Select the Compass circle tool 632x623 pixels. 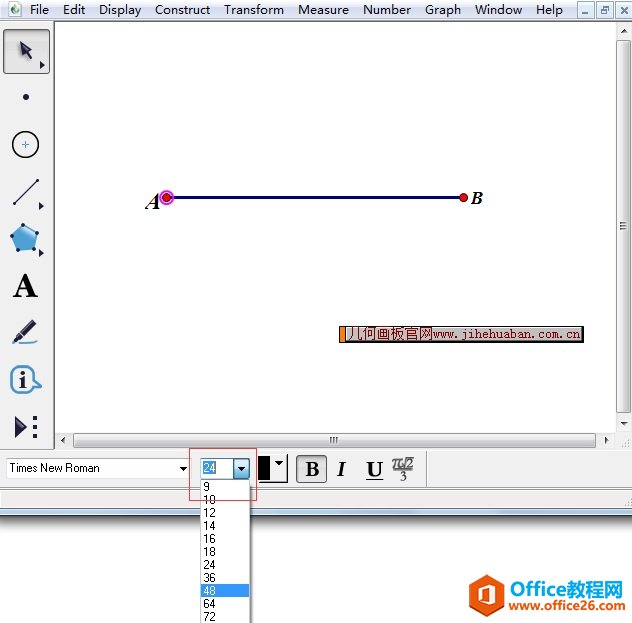(x=25, y=144)
